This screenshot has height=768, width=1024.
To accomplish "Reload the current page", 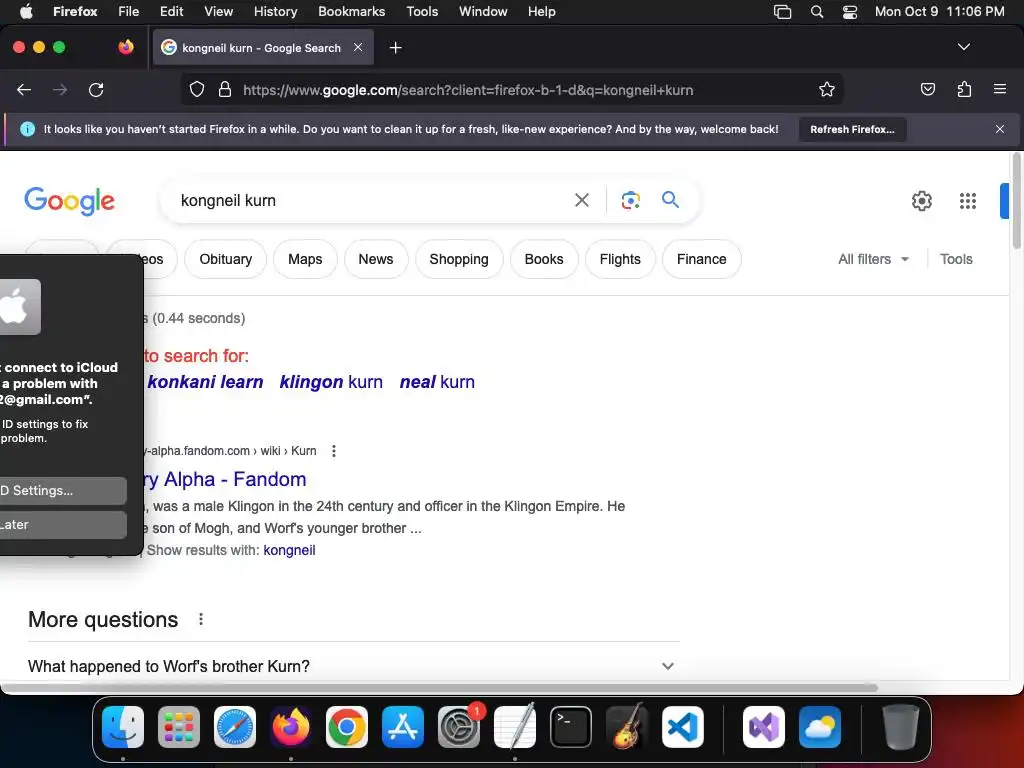I will click(96, 89).
